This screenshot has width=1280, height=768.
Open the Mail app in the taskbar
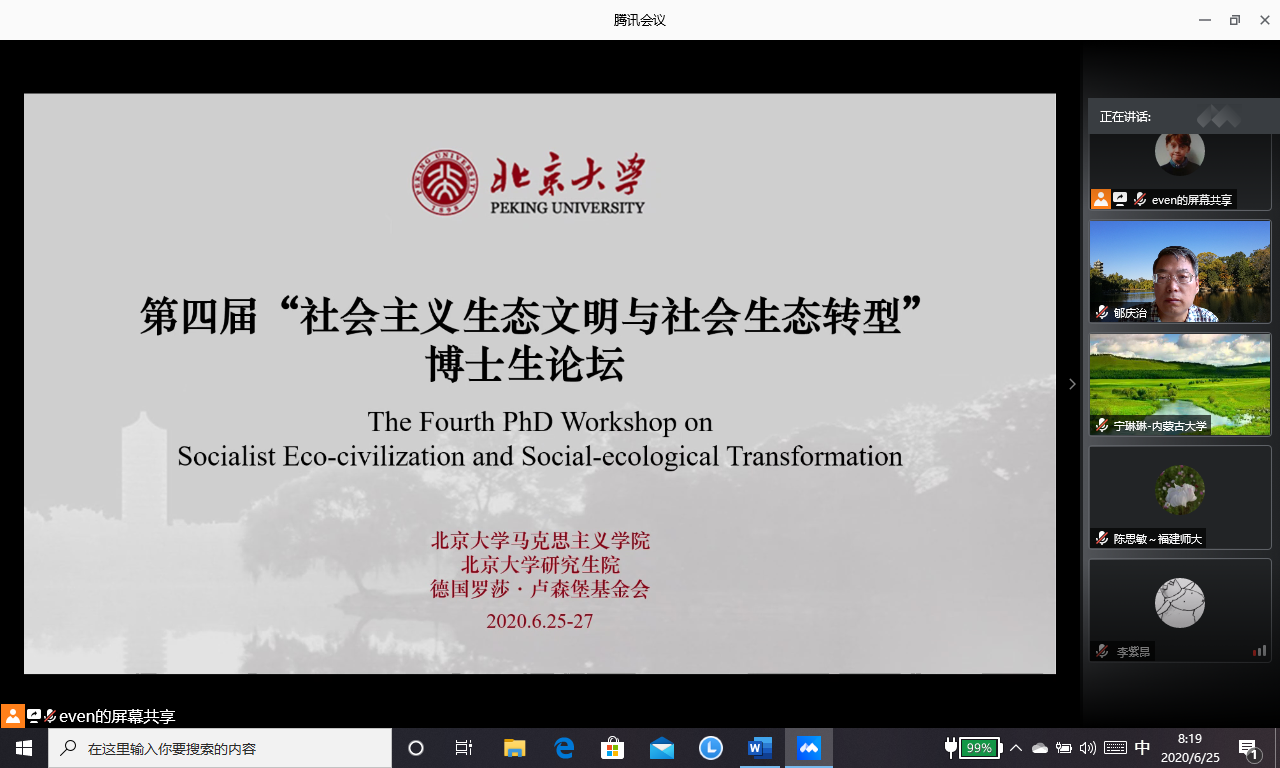[x=662, y=748]
